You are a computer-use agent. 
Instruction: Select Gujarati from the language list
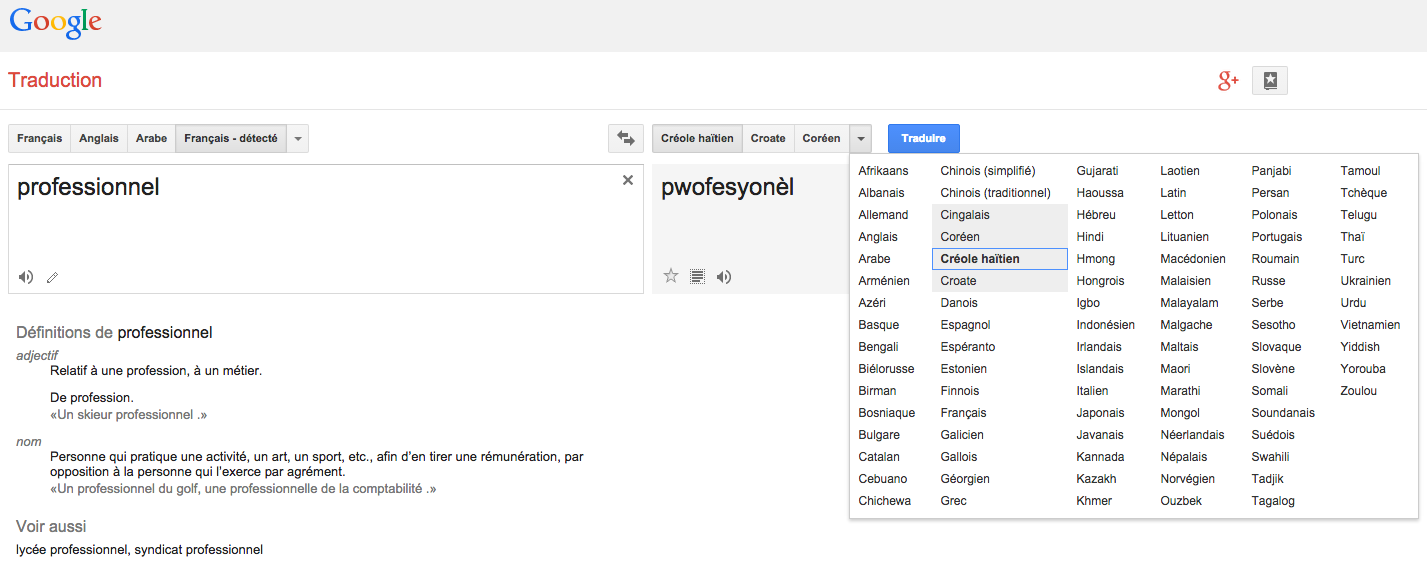click(x=1097, y=171)
